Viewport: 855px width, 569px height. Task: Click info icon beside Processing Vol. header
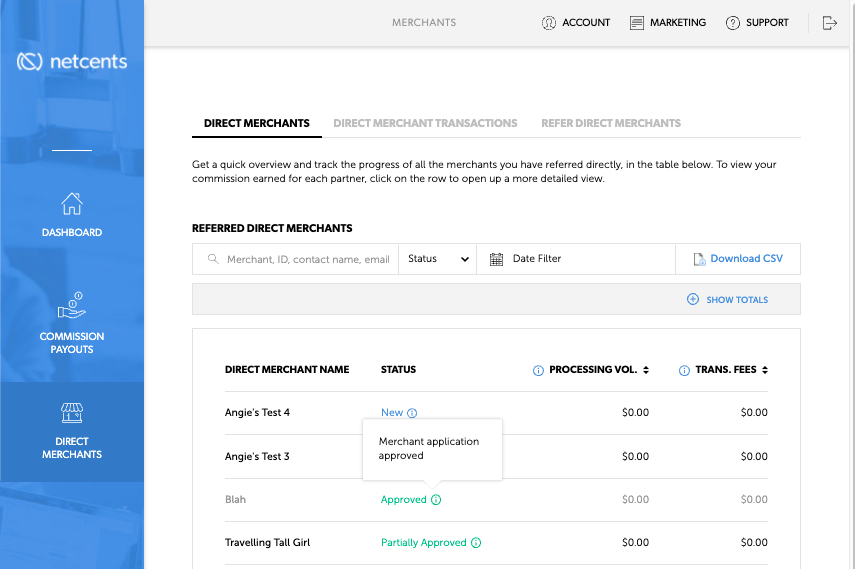coord(538,370)
